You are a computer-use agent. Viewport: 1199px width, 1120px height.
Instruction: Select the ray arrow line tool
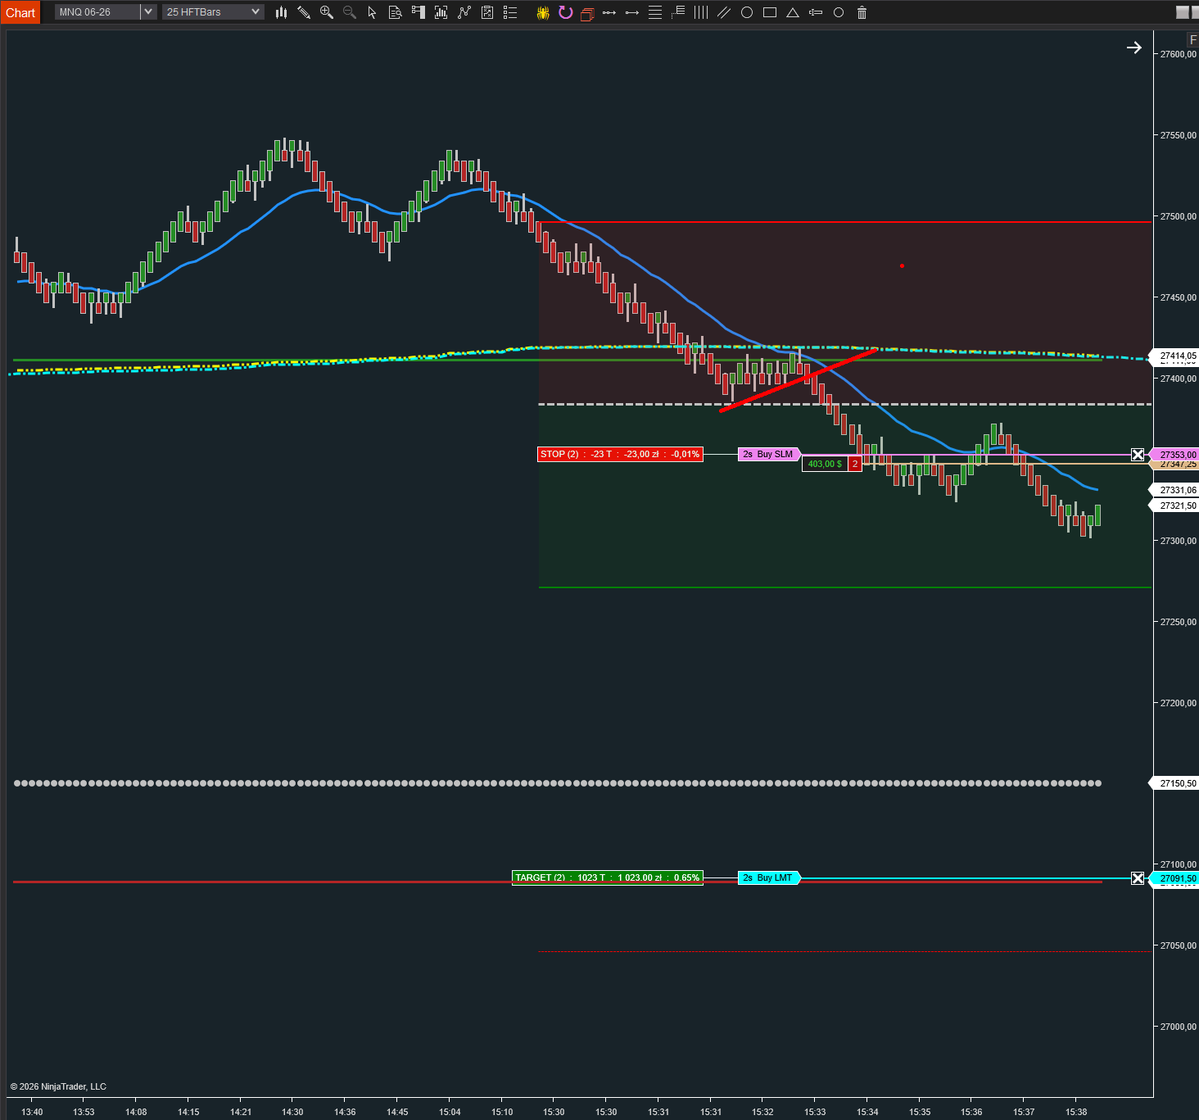pos(632,12)
